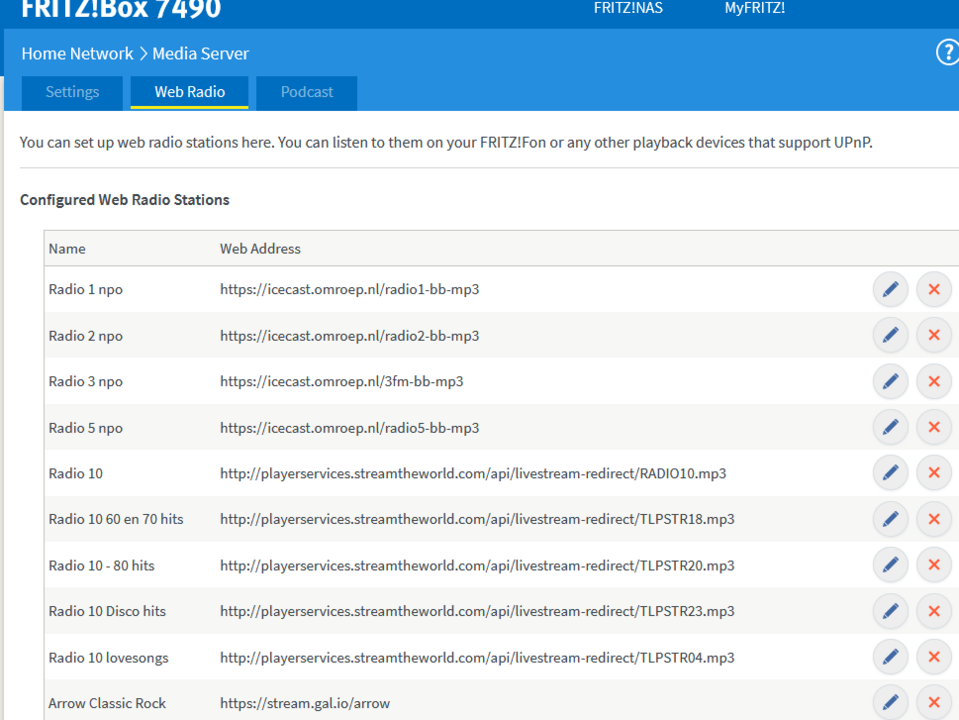Open FRITZ!NAS from the header
This screenshot has height=720, width=959.
(x=628, y=8)
